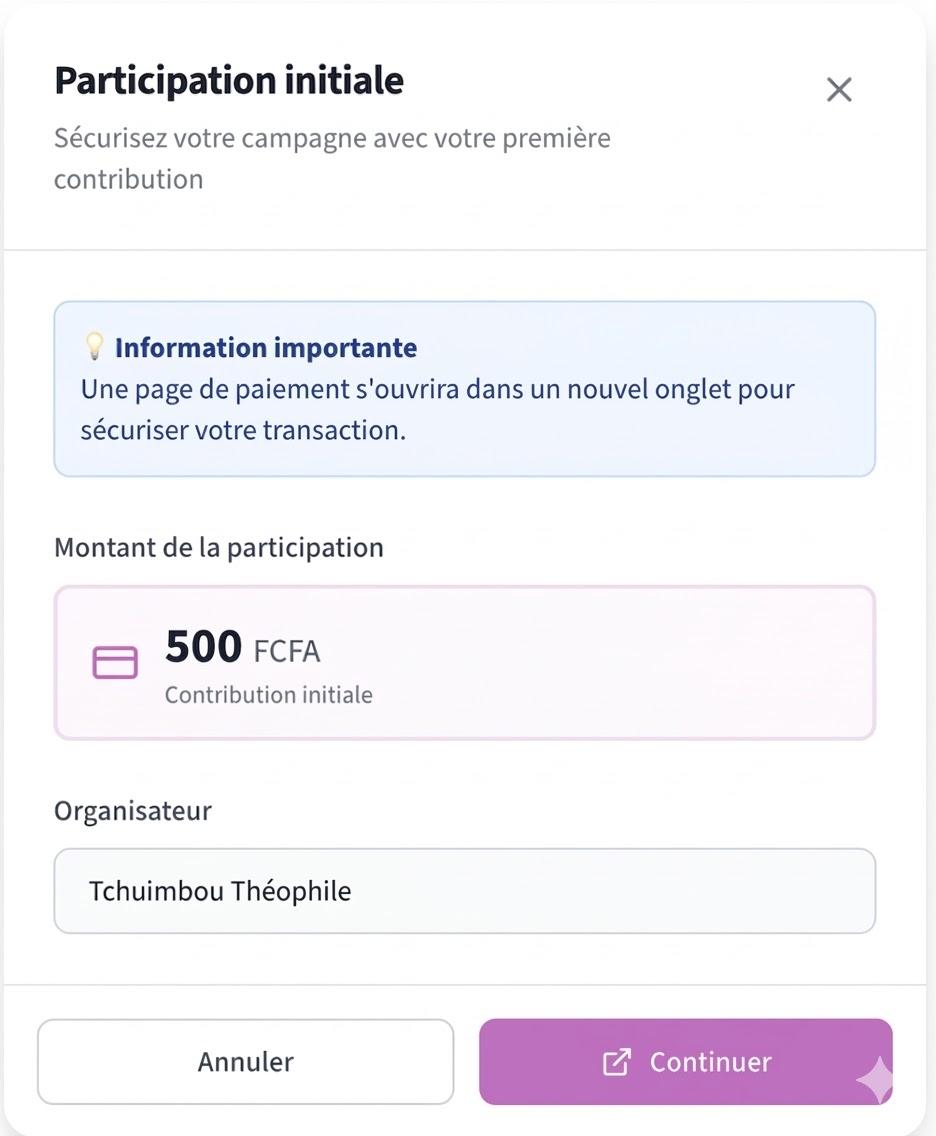Click the Montant de la participation label
936x1136 pixels.
(x=219, y=547)
